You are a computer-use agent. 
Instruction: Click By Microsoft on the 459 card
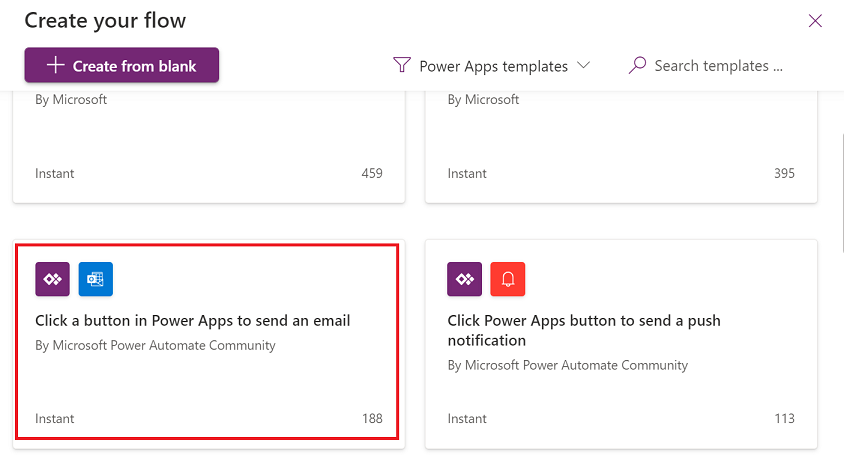point(71,100)
